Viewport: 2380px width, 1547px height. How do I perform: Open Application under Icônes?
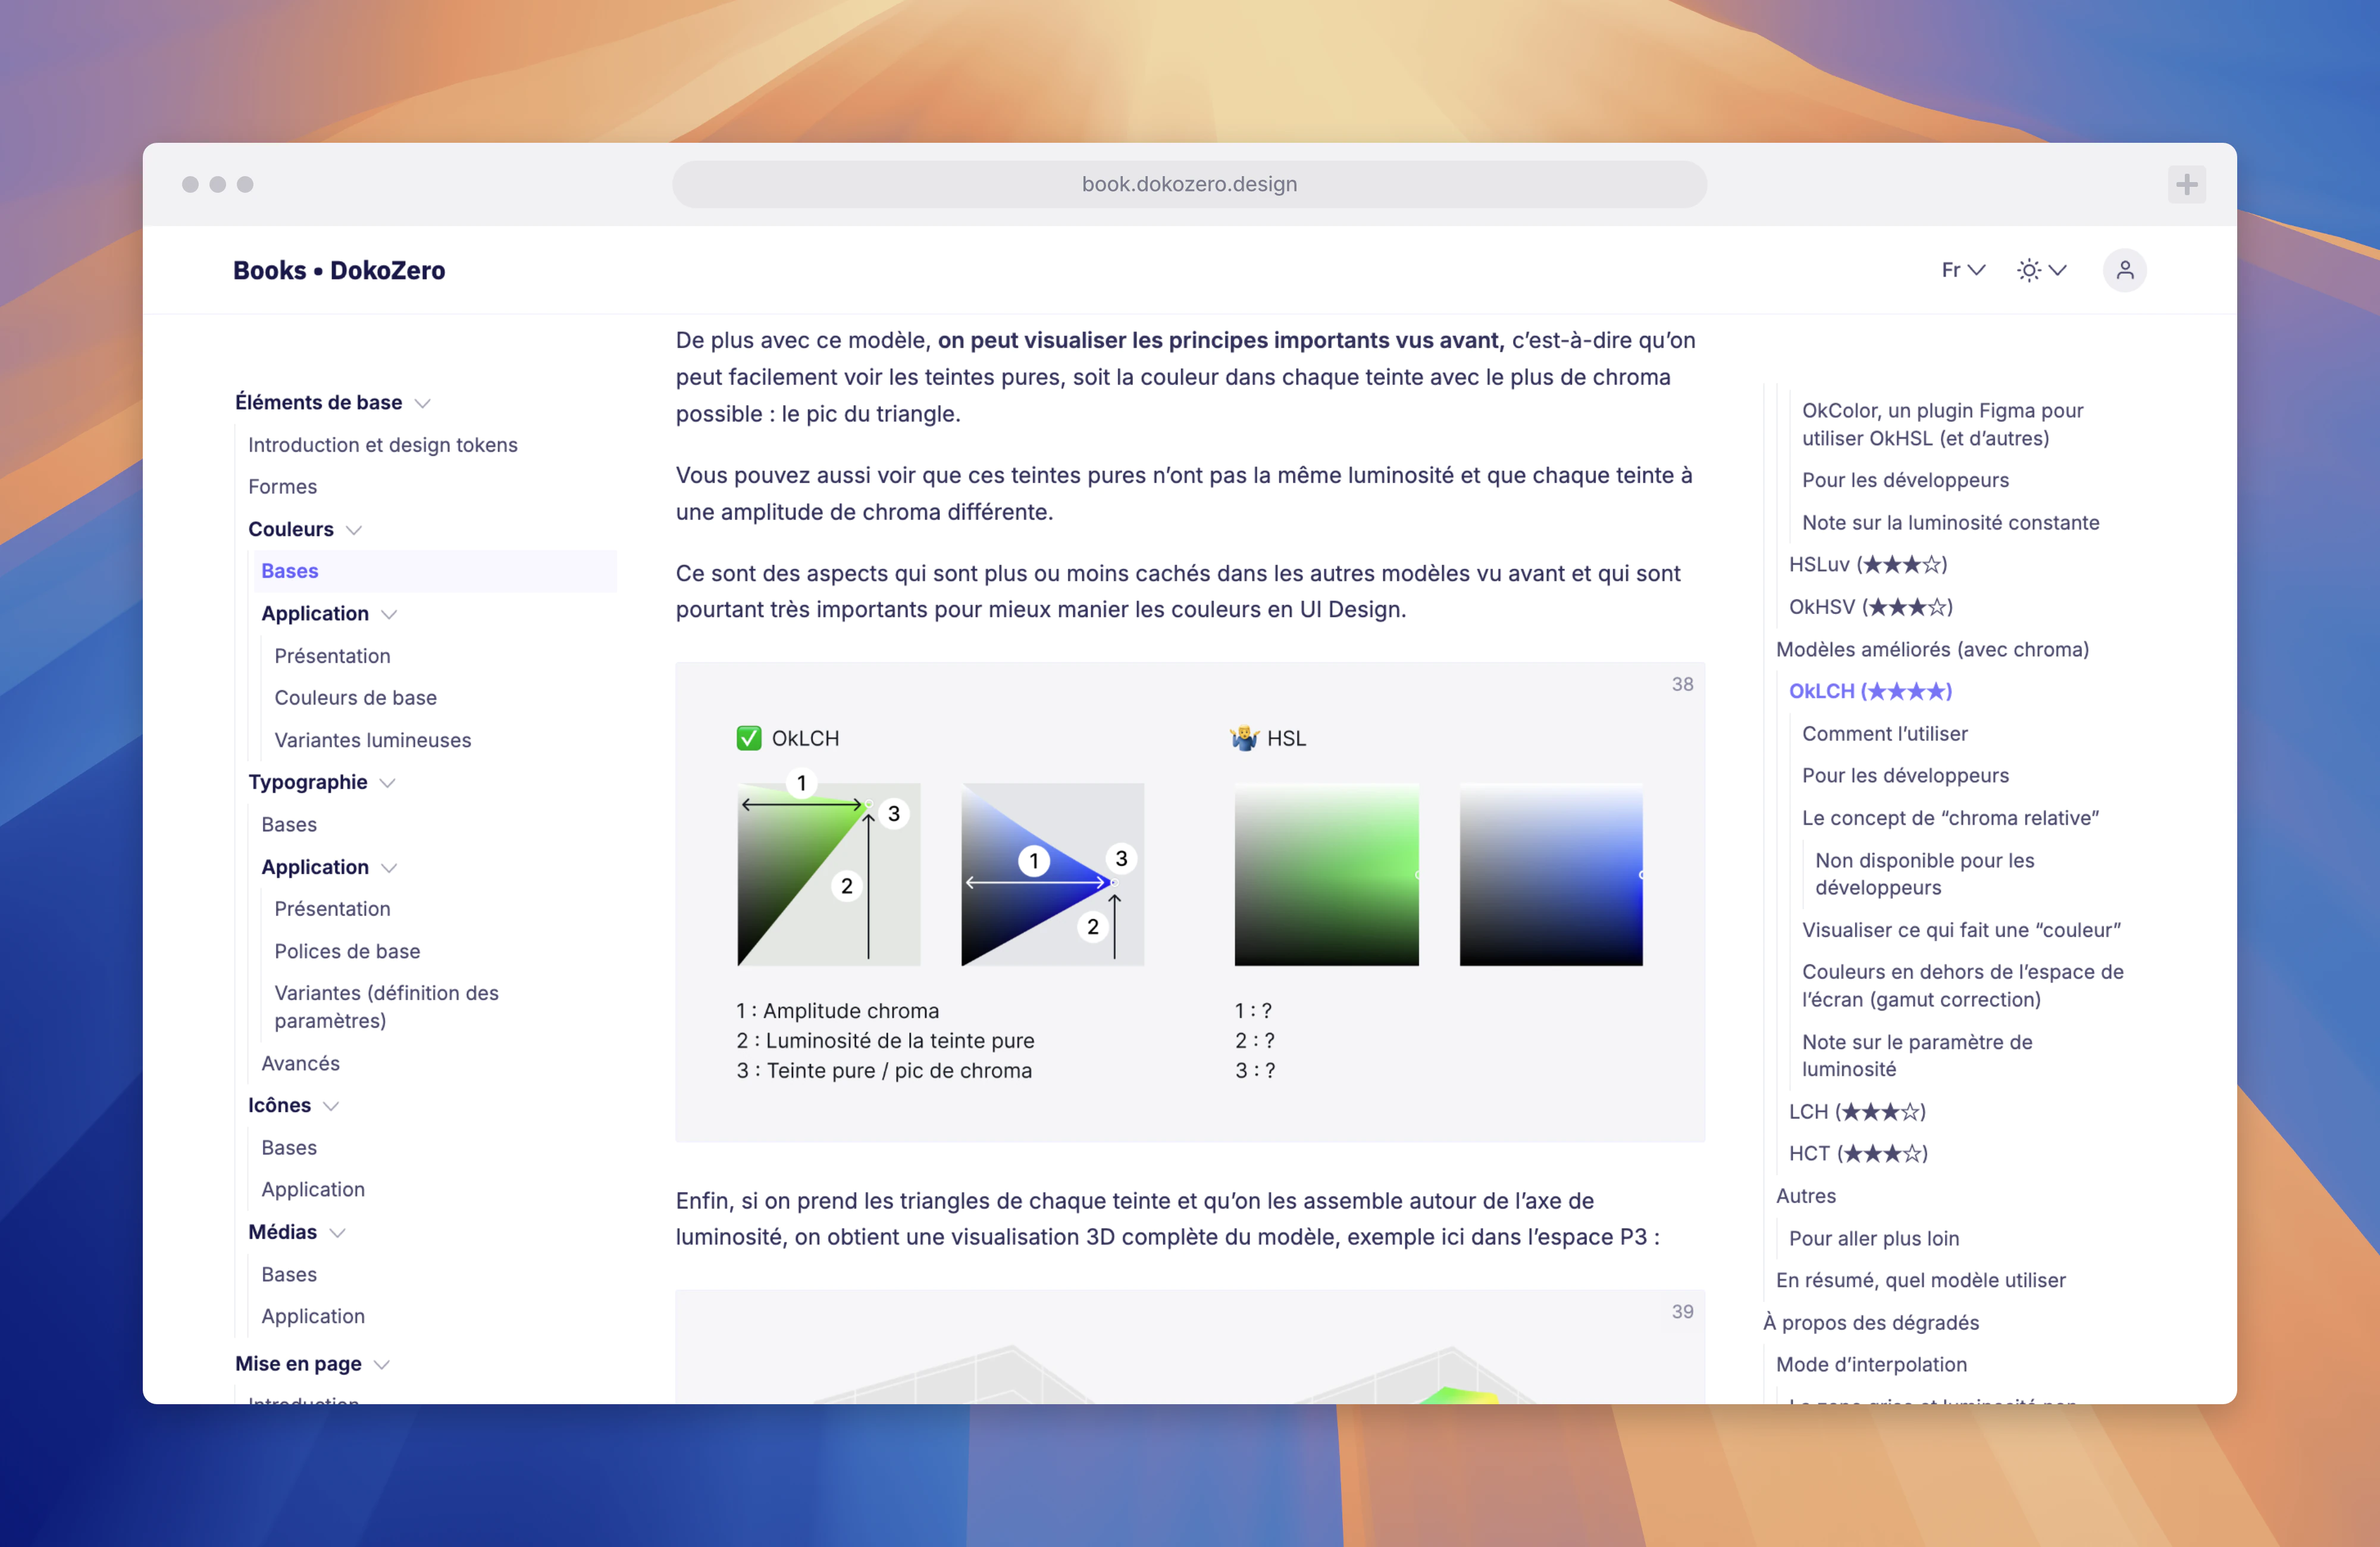click(x=313, y=1190)
